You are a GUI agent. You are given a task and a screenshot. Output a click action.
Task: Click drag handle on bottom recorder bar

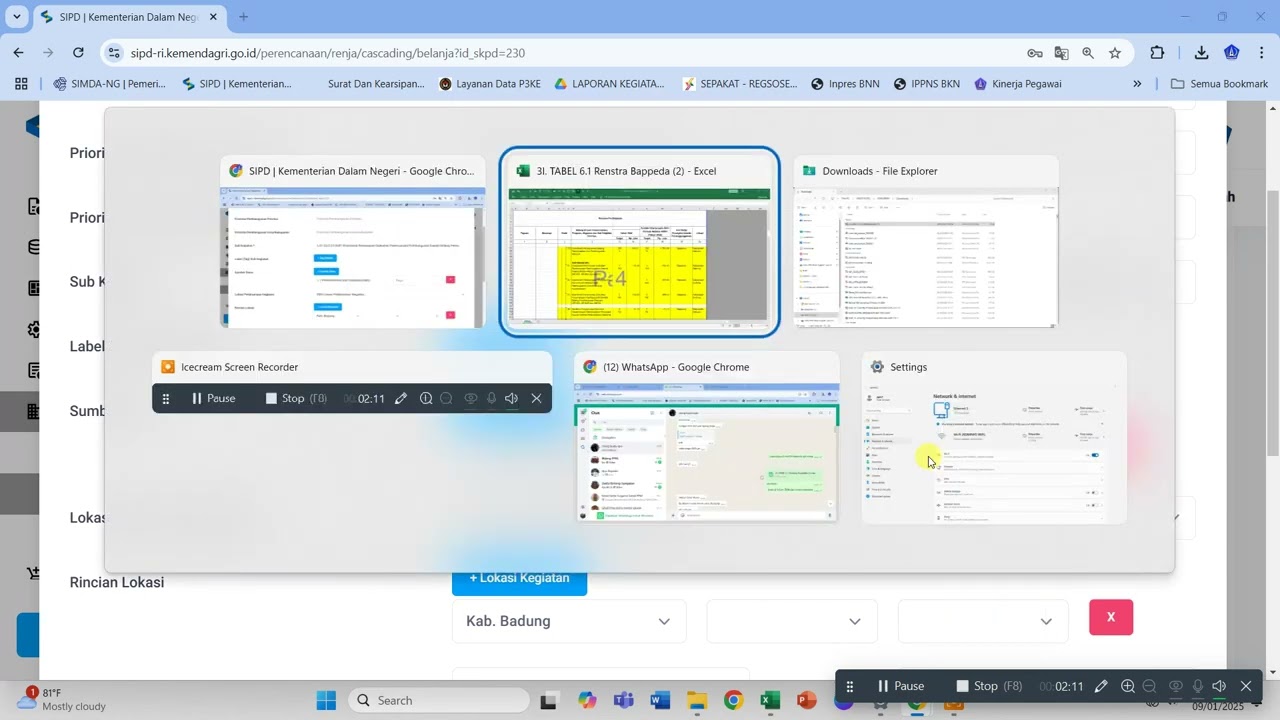[849, 686]
